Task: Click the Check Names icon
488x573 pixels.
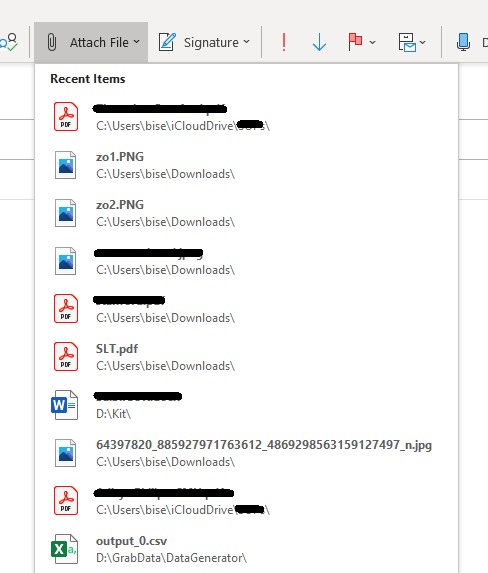Action: tap(9, 42)
